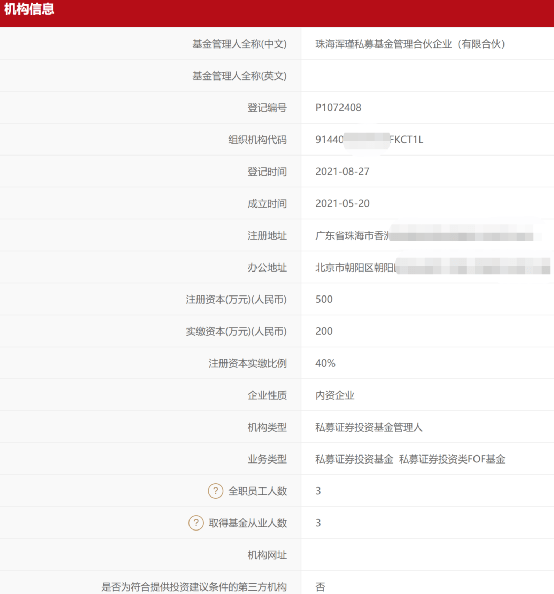Click the 40% paid-in ratio value

point(325,363)
